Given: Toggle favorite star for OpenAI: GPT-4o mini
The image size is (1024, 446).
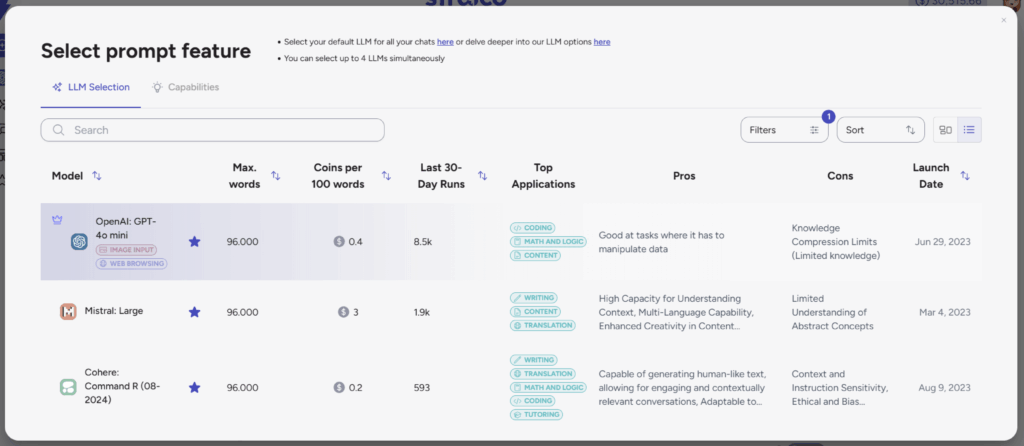Looking at the screenshot, I should pyautogui.click(x=194, y=242).
